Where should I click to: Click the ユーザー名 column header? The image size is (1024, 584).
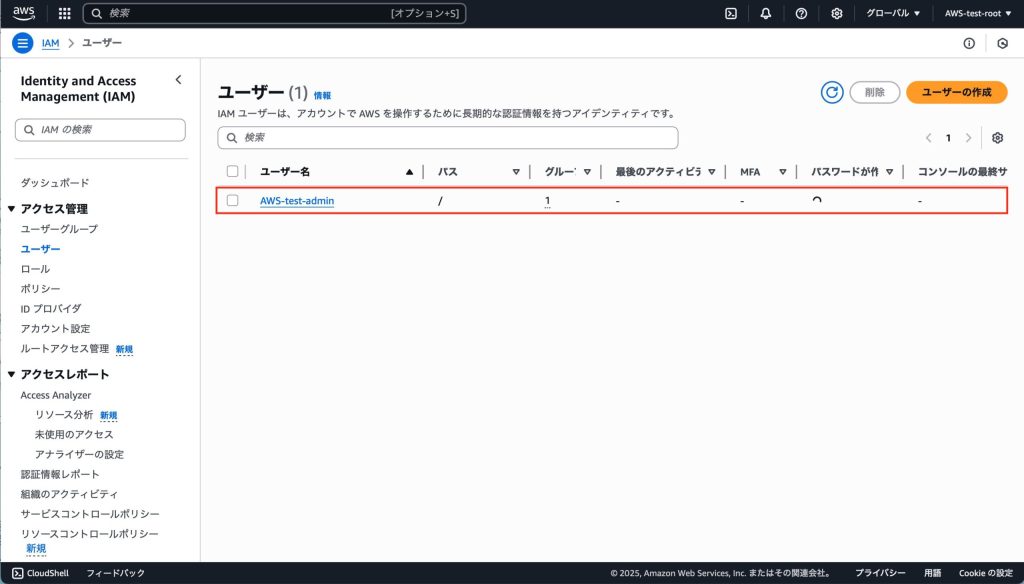click(285, 172)
